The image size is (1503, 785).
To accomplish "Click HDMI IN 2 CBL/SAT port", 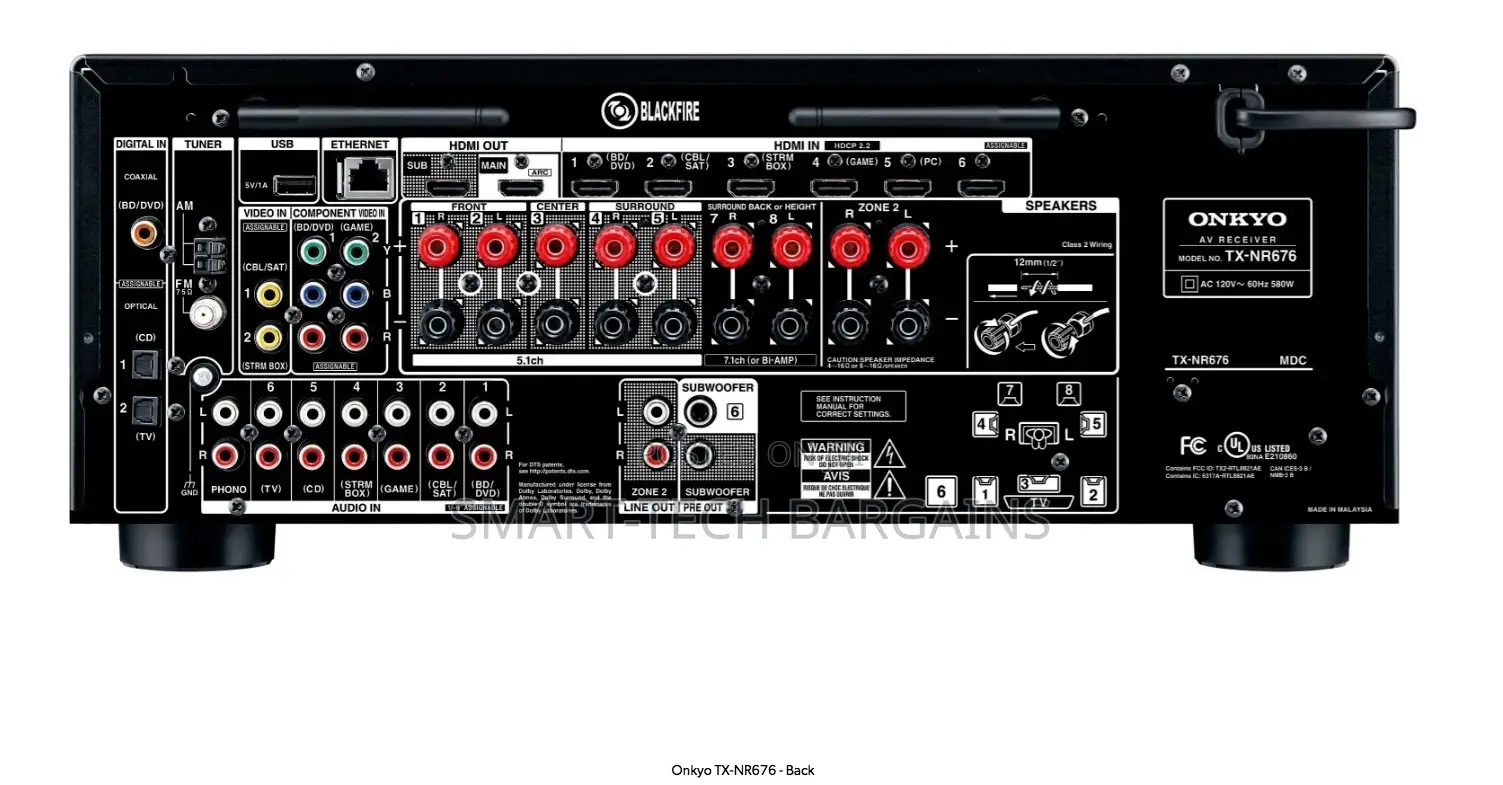I will point(668,187).
